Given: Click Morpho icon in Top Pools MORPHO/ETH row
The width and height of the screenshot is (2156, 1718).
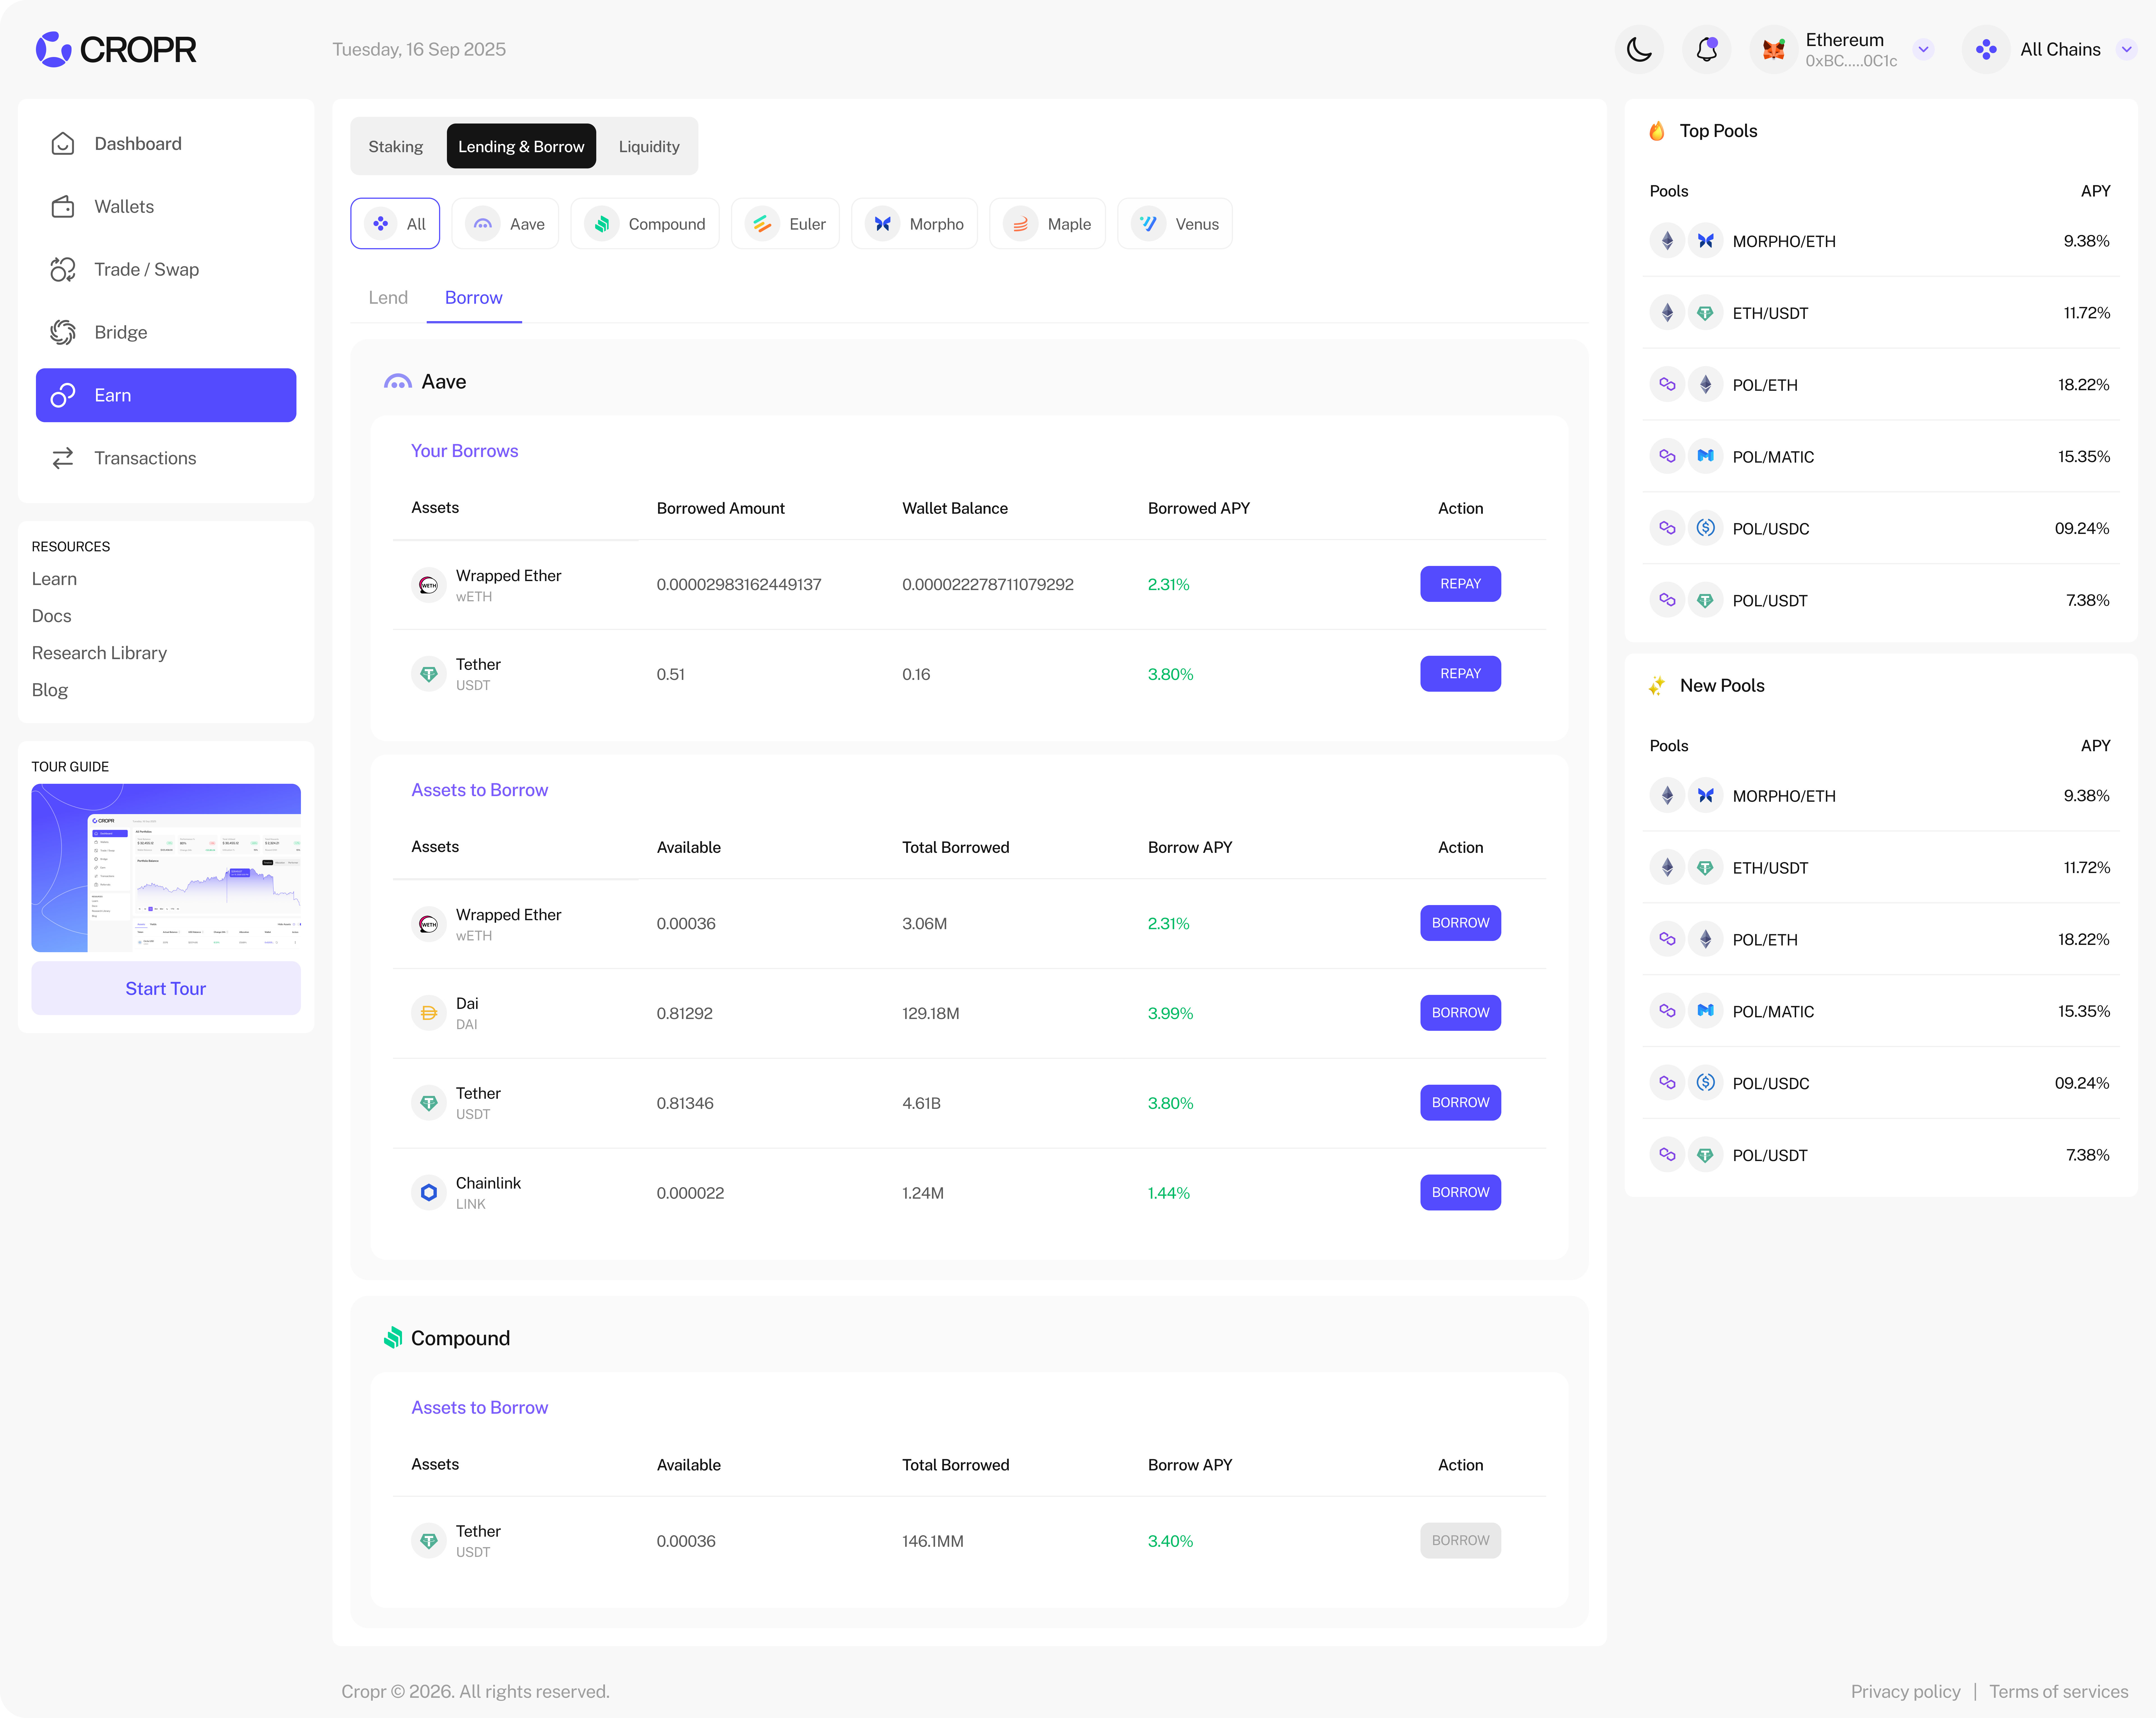Looking at the screenshot, I should (x=1706, y=241).
